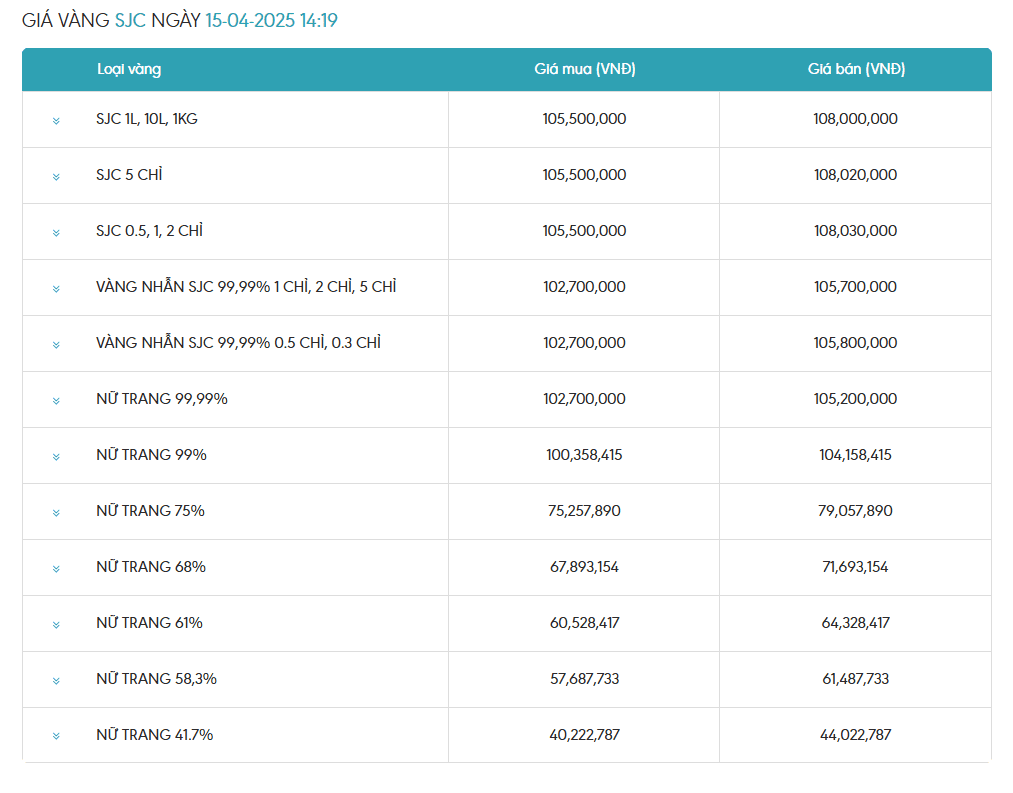
Task: Click the SJC text in the title
Action: [130, 20]
